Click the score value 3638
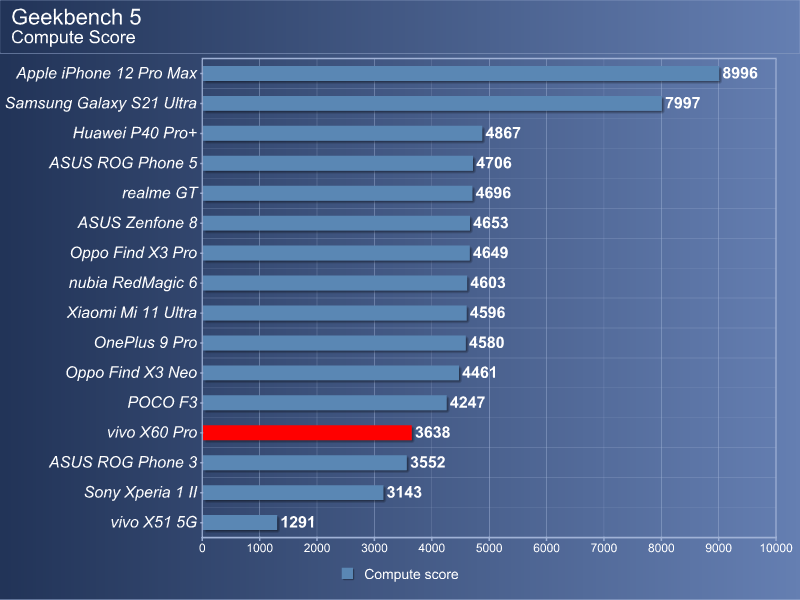The image size is (800, 600). (x=432, y=433)
